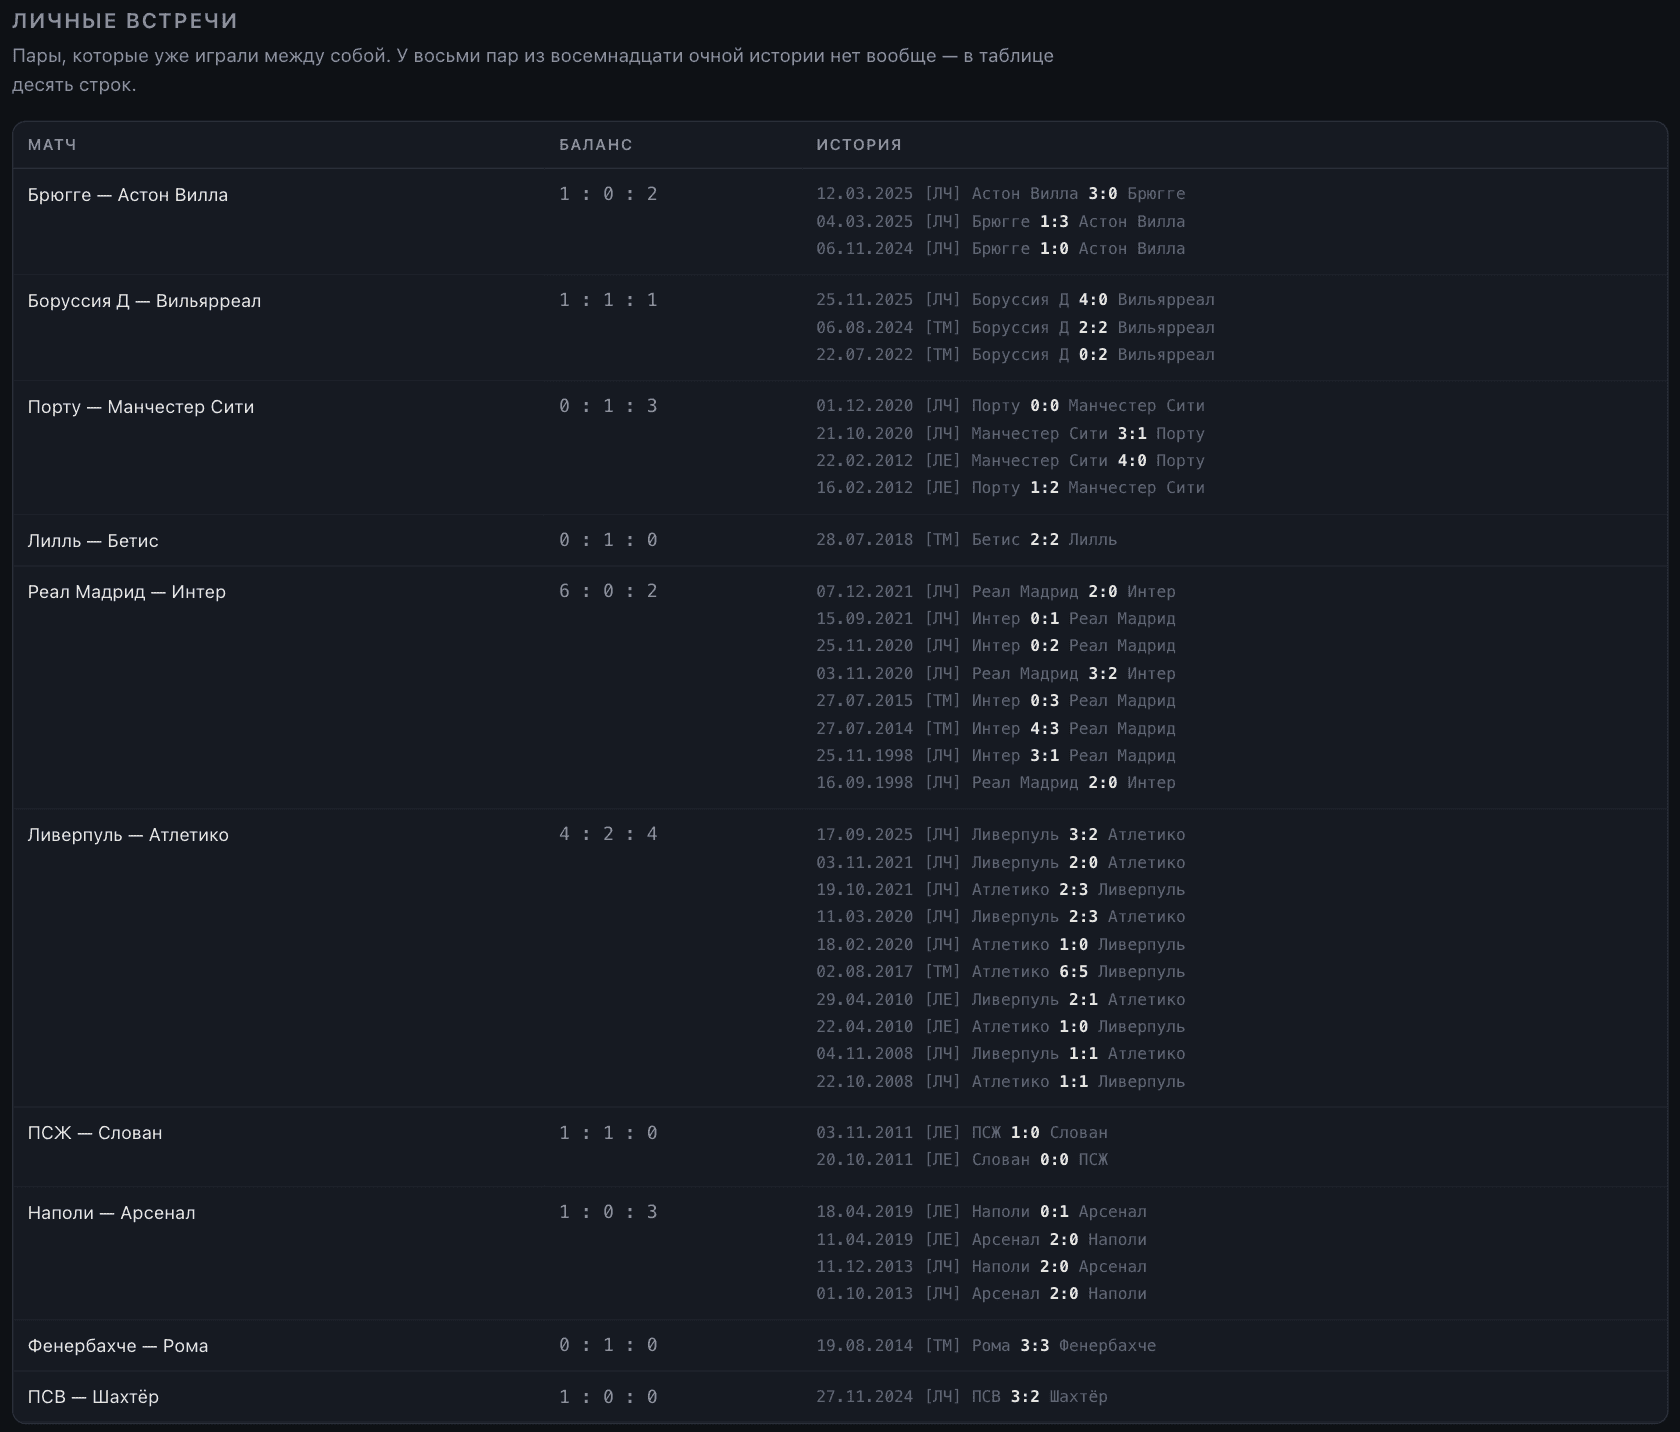Click balance 4 : 2 : 4 for Ливерпуль — Атлетико
This screenshot has height=1432, width=1680.
click(x=608, y=834)
